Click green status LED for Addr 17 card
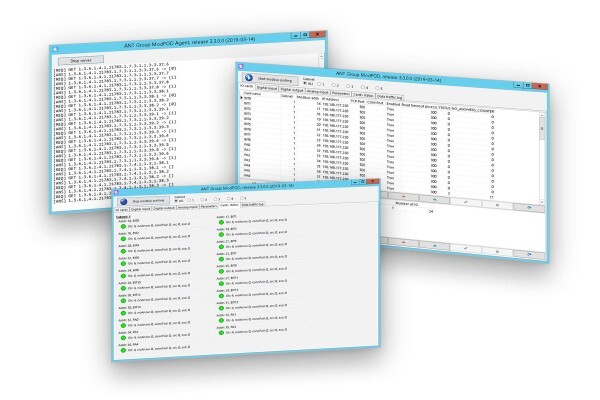The width and height of the screenshot is (600, 400). click(x=221, y=222)
